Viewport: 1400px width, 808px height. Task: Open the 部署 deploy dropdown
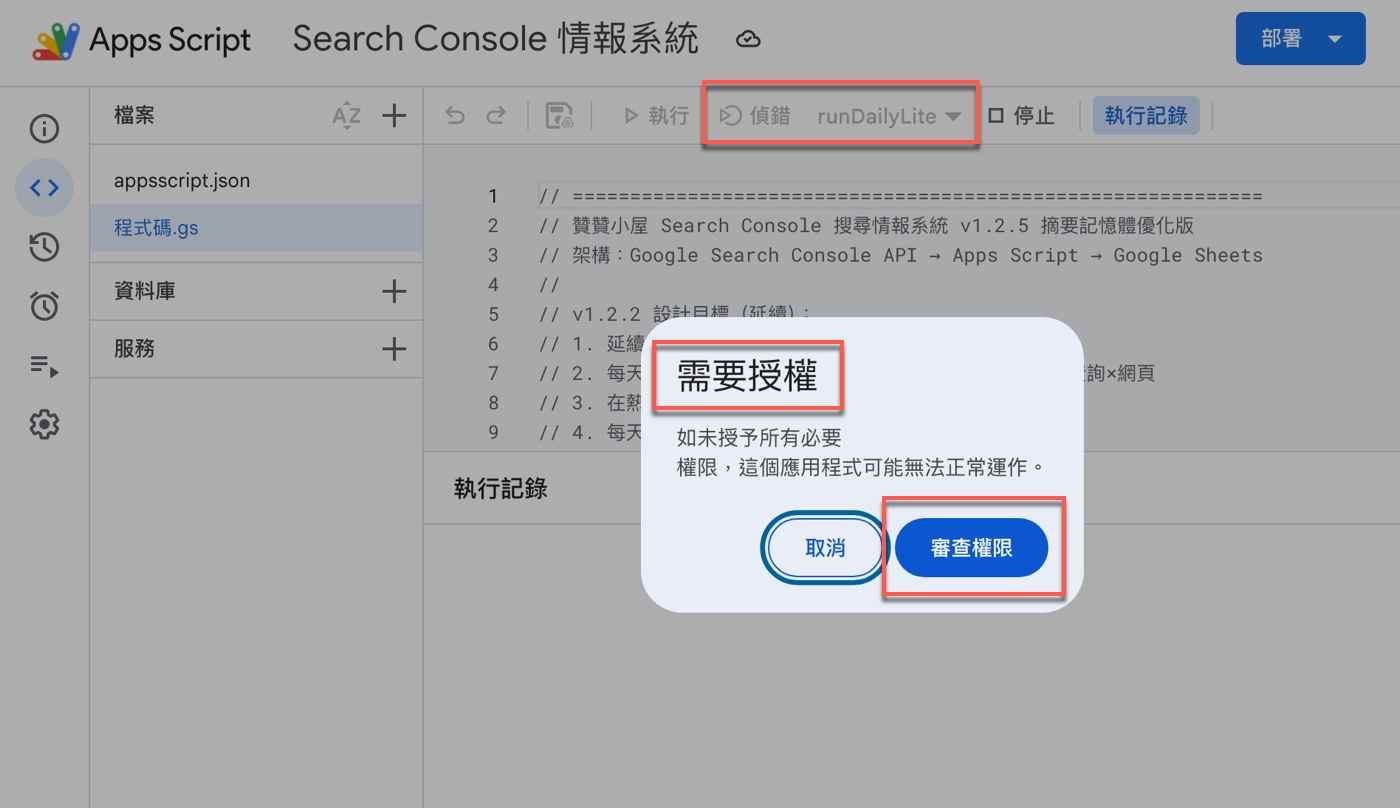pos(1300,39)
